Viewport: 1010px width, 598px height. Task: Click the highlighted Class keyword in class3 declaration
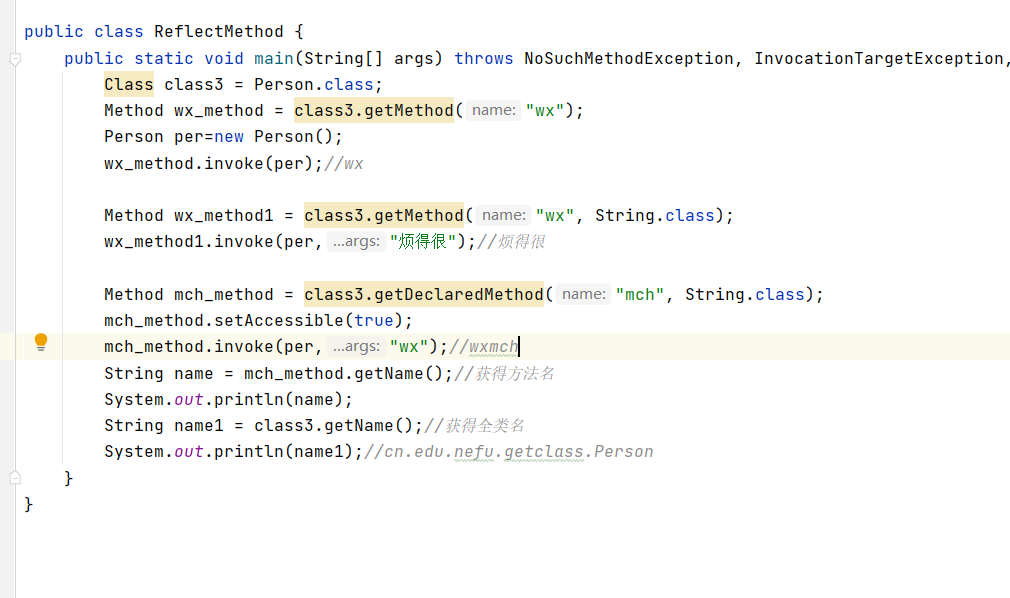tap(129, 84)
